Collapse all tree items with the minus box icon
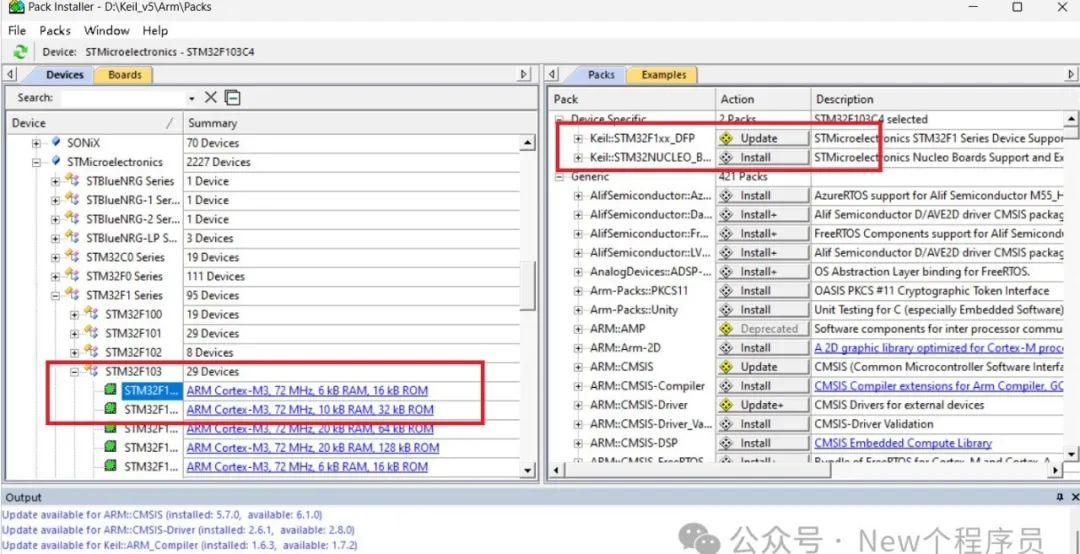Screen dimensions: 1080x554 click(233, 98)
